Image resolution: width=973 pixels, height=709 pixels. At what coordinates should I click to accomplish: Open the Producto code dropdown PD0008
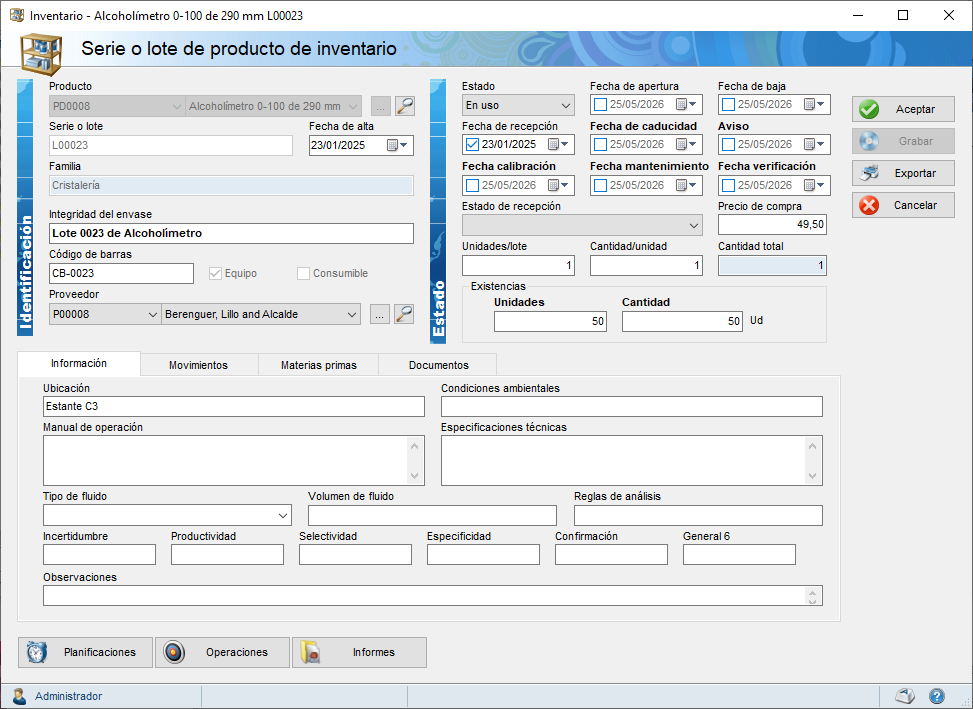(x=117, y=106)
